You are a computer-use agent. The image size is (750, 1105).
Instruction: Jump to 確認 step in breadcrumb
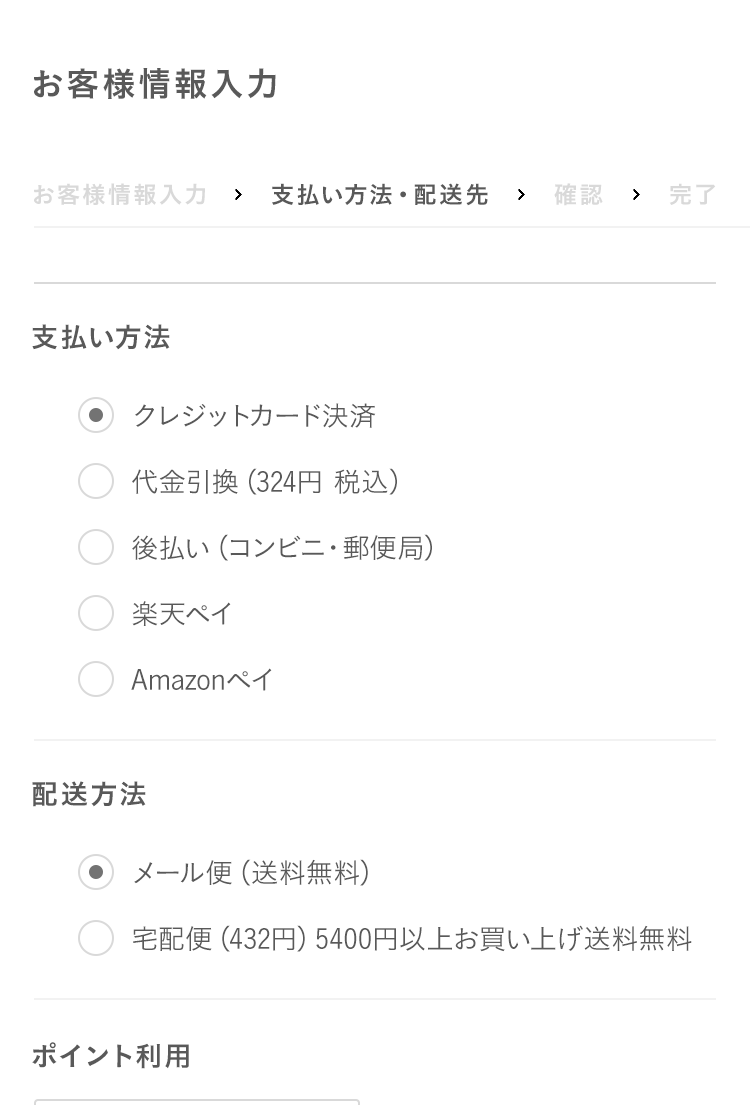point(578,195)
